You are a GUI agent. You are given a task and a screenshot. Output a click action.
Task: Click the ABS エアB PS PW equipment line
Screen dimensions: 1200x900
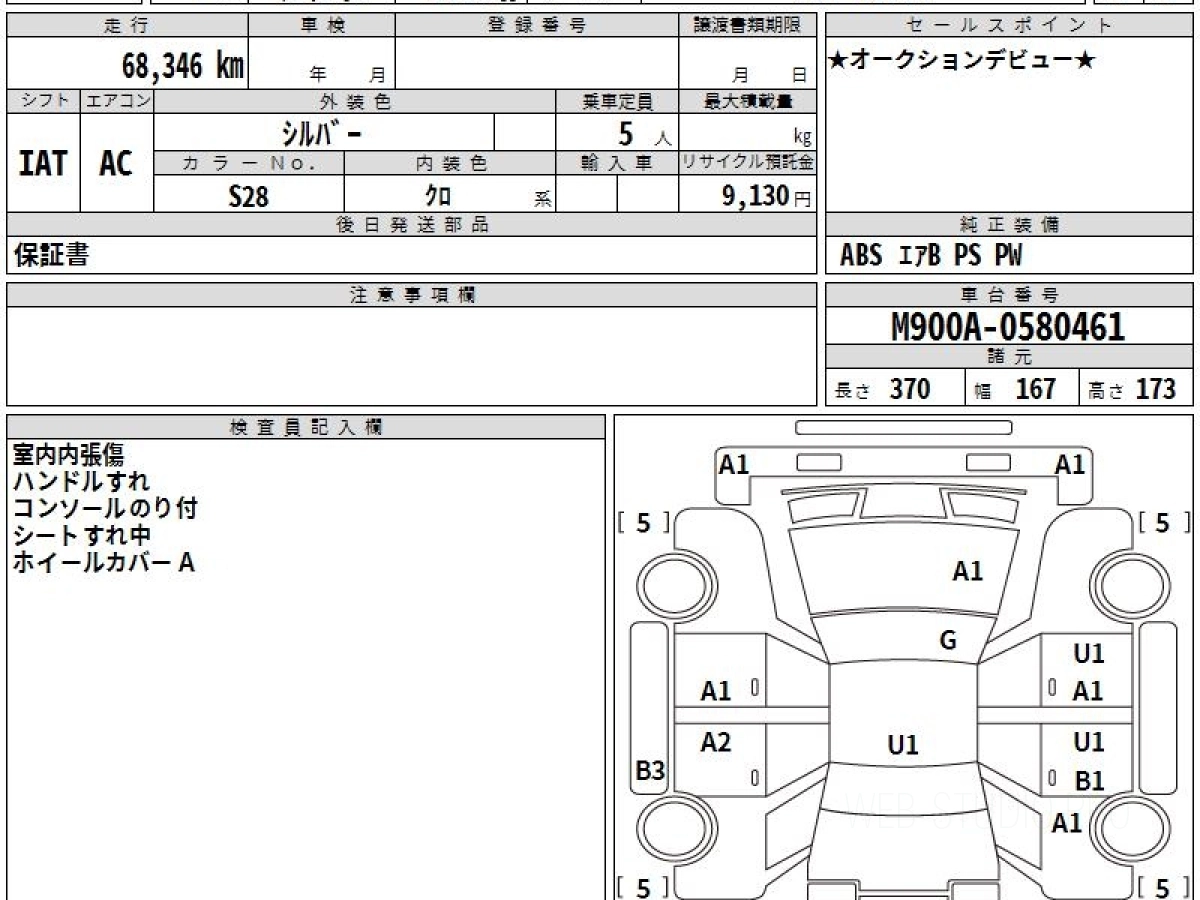[931, 256]
